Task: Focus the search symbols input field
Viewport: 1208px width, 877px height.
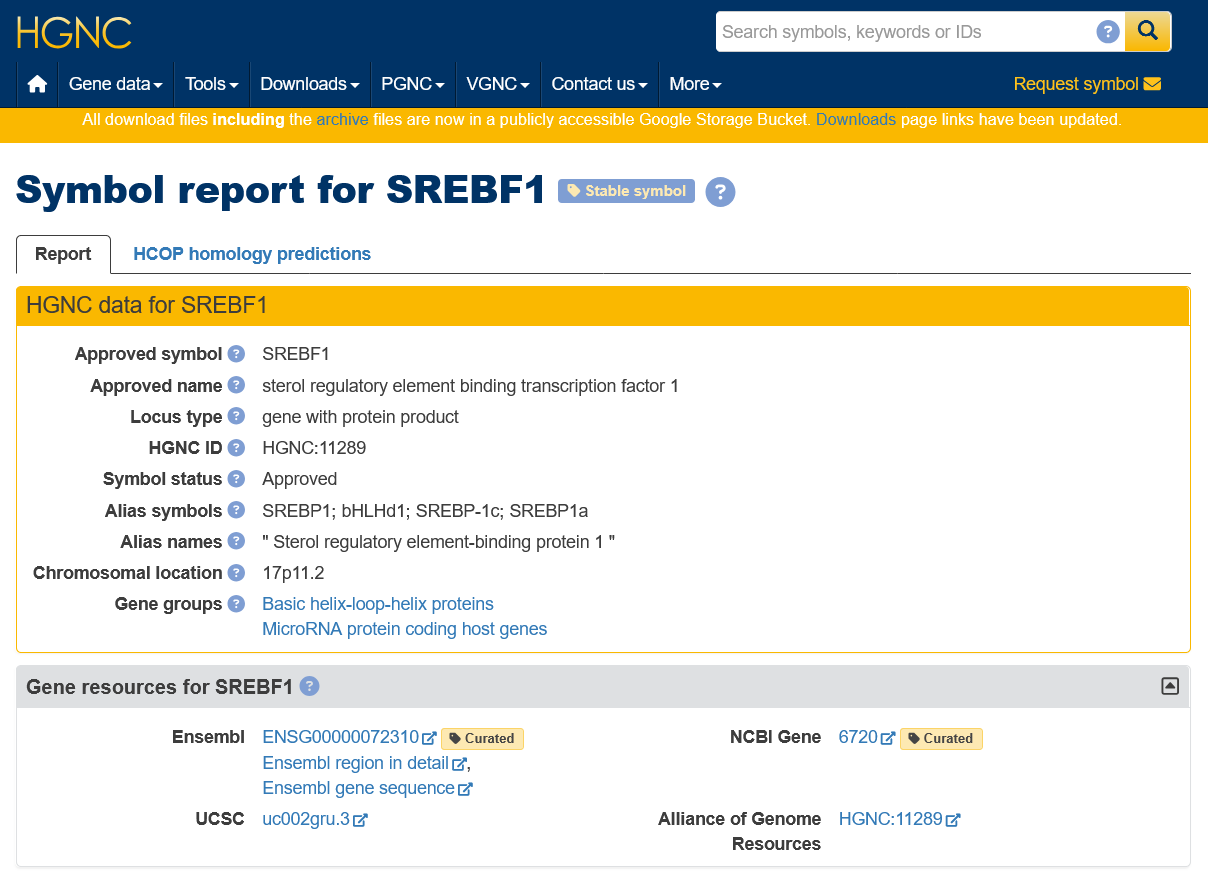Action: [x=906, y=32]
